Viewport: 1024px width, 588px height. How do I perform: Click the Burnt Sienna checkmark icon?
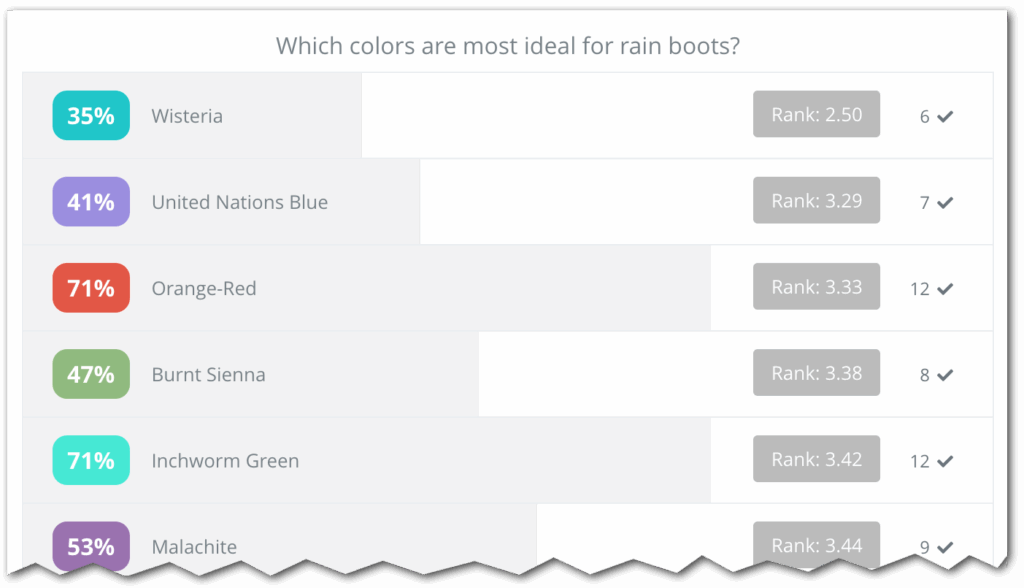[945, 375]
